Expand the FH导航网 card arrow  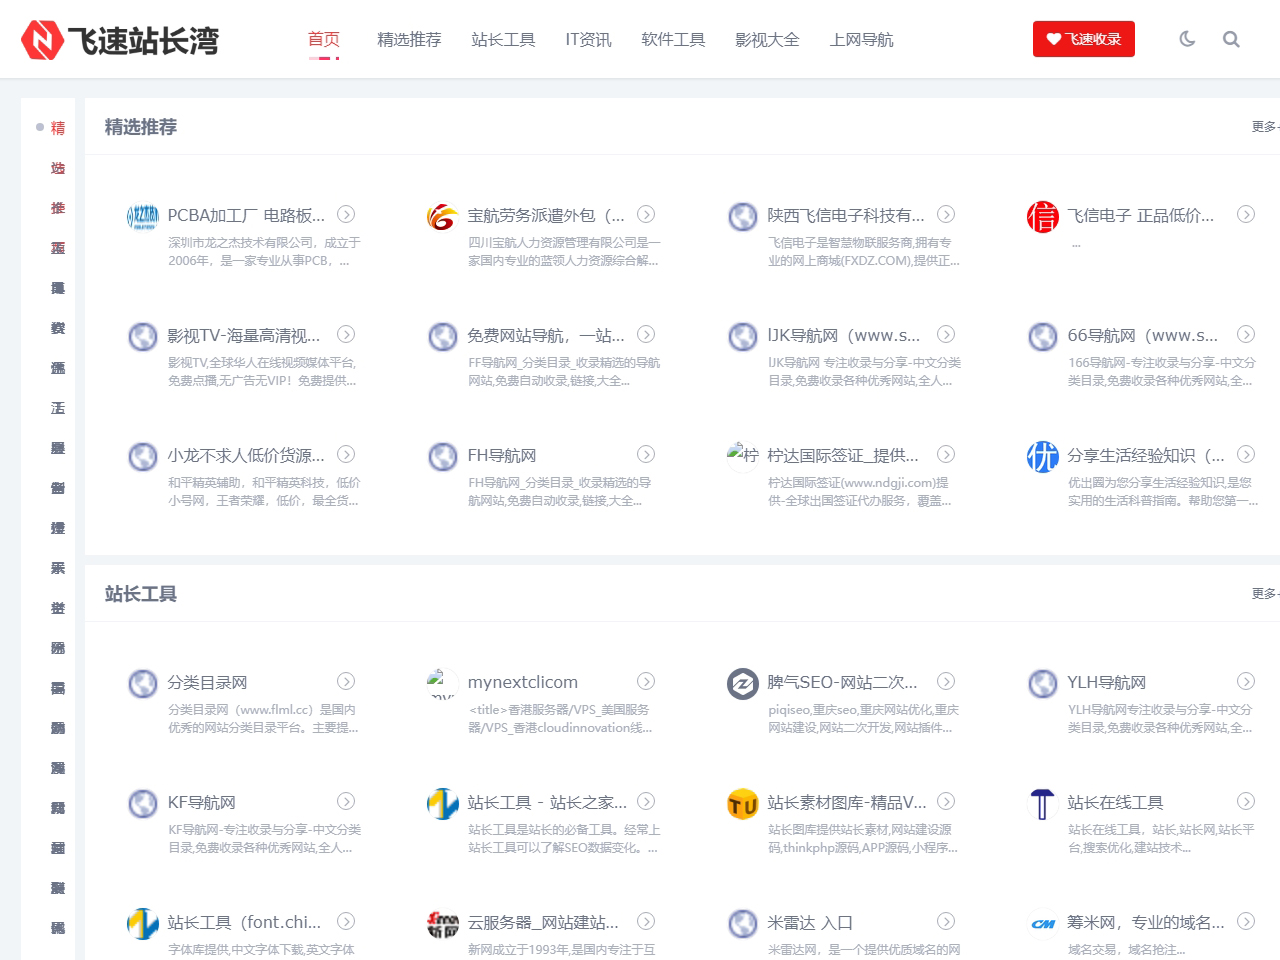[646, 454]
